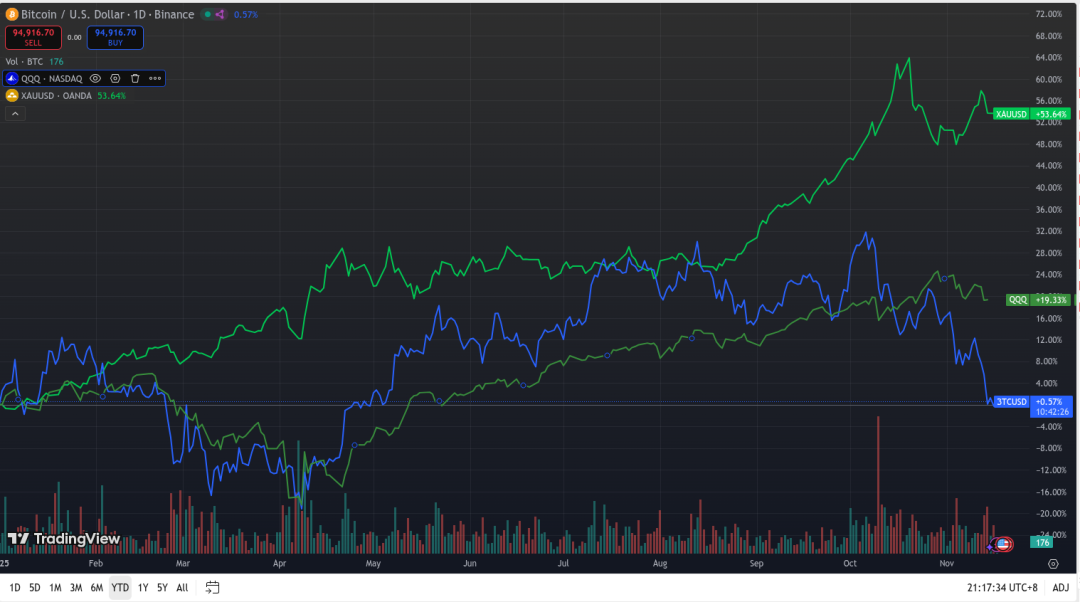Switch to the 5D time range
1080x602 pixels.
coord(34,588)
